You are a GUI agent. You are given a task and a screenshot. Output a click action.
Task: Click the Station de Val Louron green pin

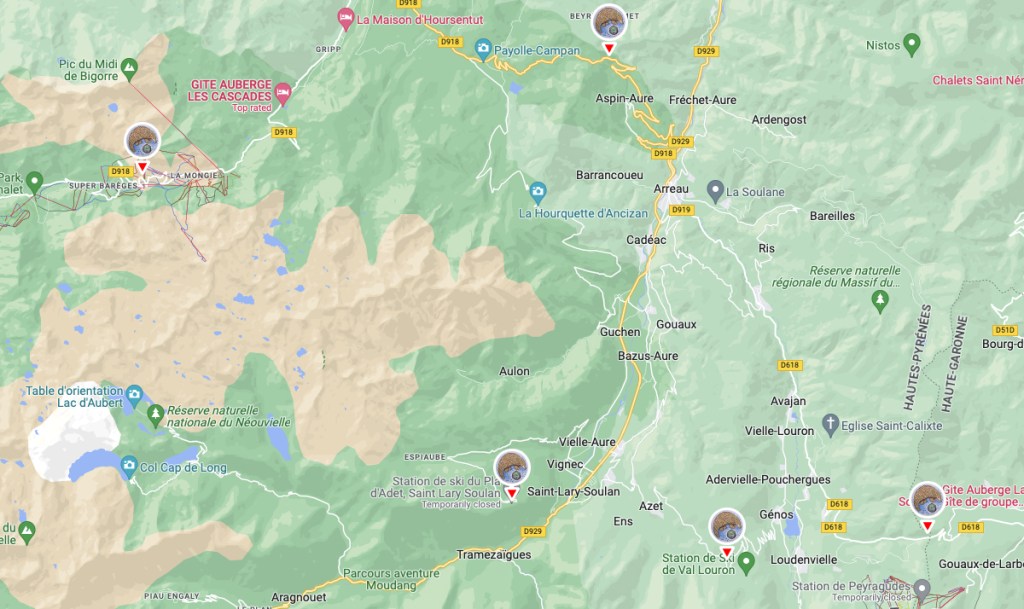(746, 563)
